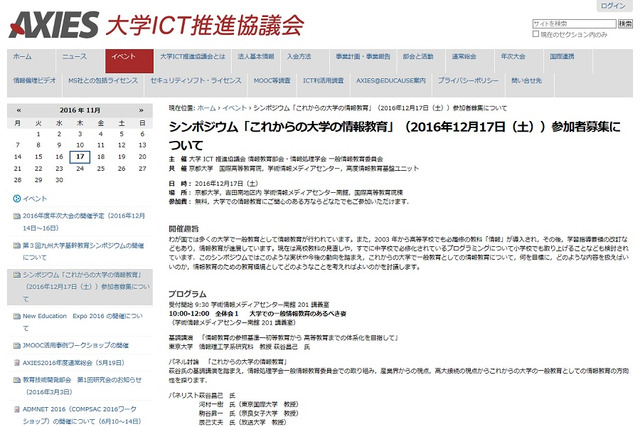Click folder icon beside 第3回九州大学基幹教育シンポジウム
Viewport: 640px width, 426px height.
(x=17, y=246)
